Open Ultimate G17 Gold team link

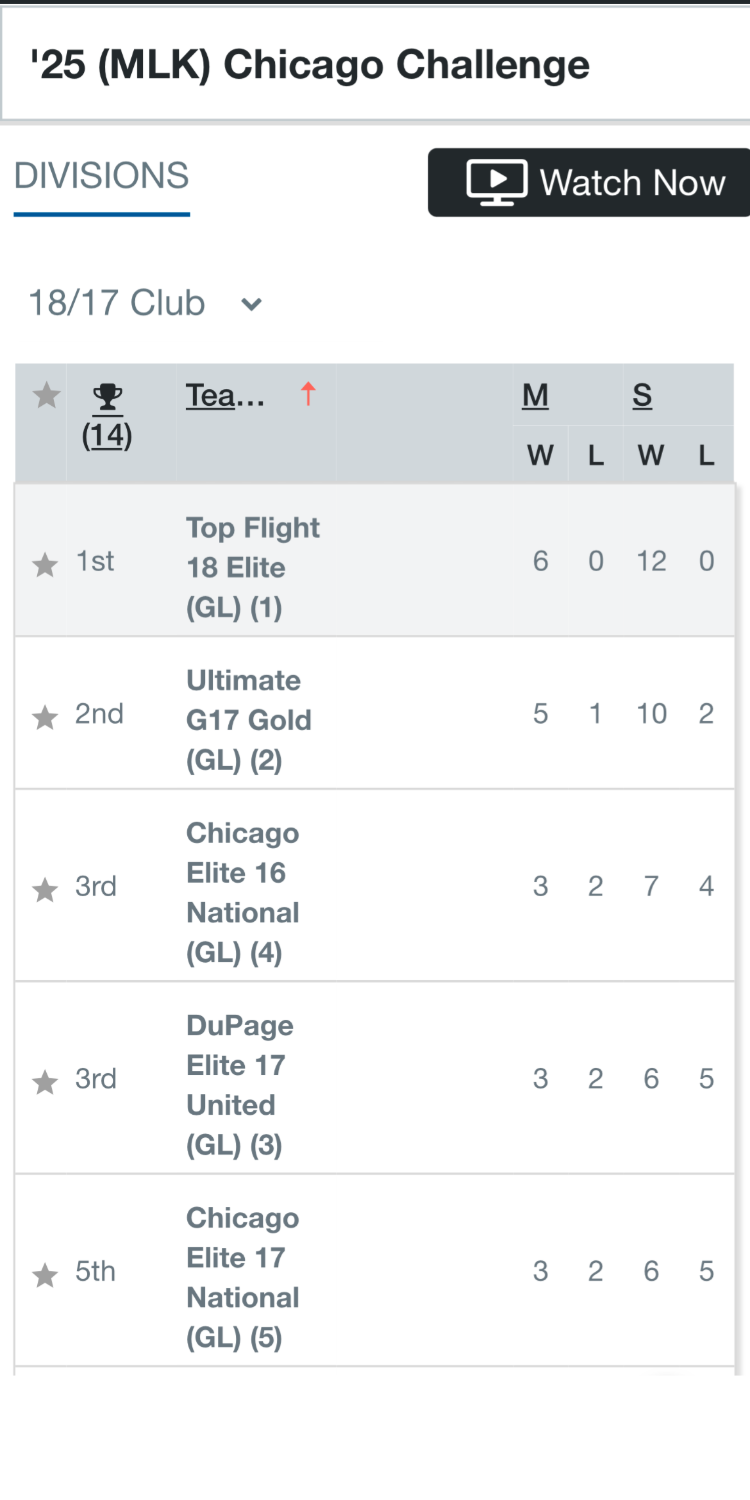[x=248, y=720]
